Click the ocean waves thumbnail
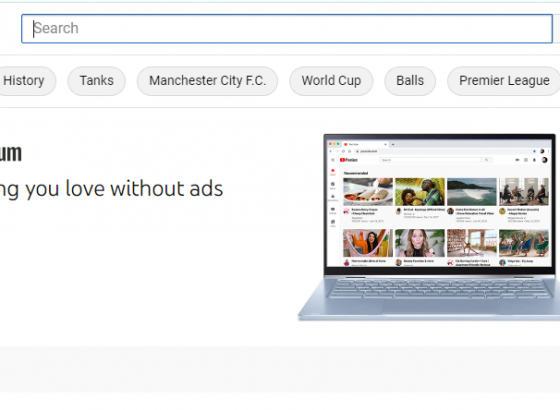The width and height of the screenshot is (560, 410). pos(472,191)
